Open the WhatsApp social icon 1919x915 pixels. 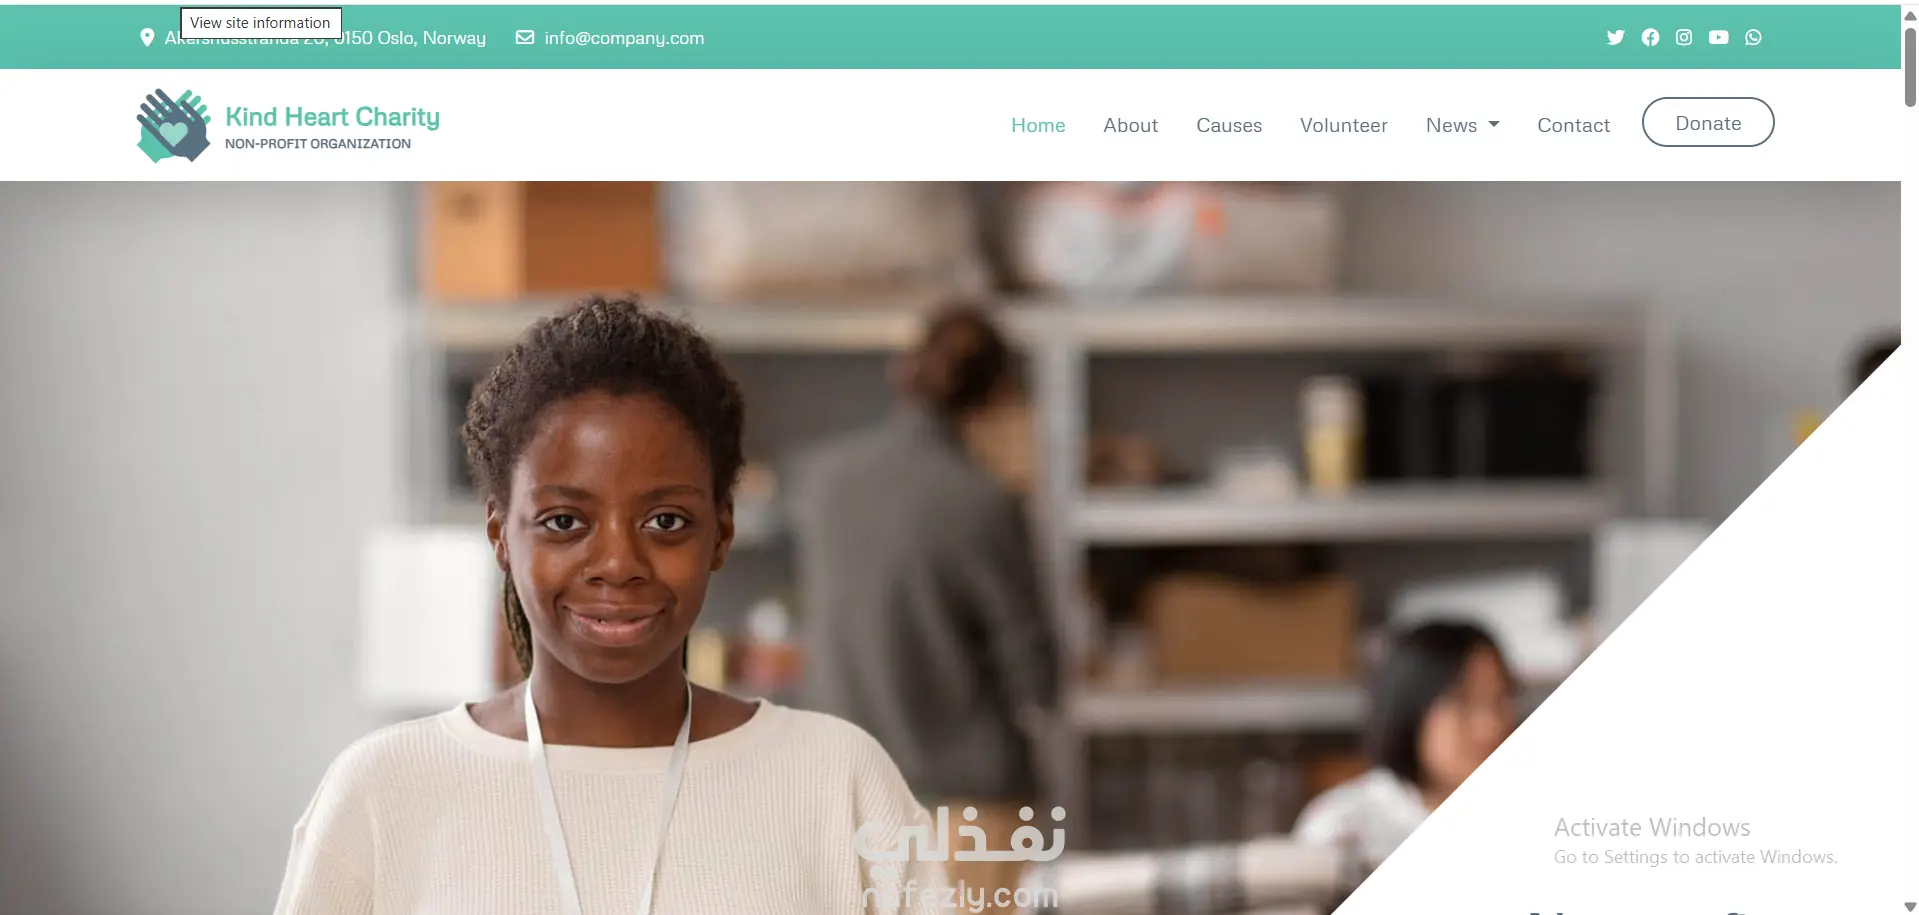click(x=1753, y=37)
